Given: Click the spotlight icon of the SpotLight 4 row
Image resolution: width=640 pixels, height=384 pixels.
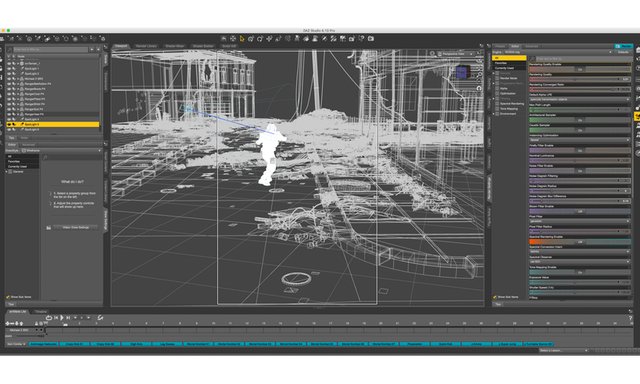Looking at the screenshot, I should coord(22,119).
